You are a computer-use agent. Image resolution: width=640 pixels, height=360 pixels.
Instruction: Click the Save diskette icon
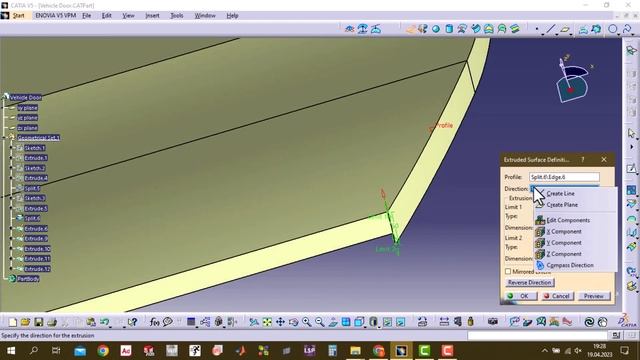point(38,322)
